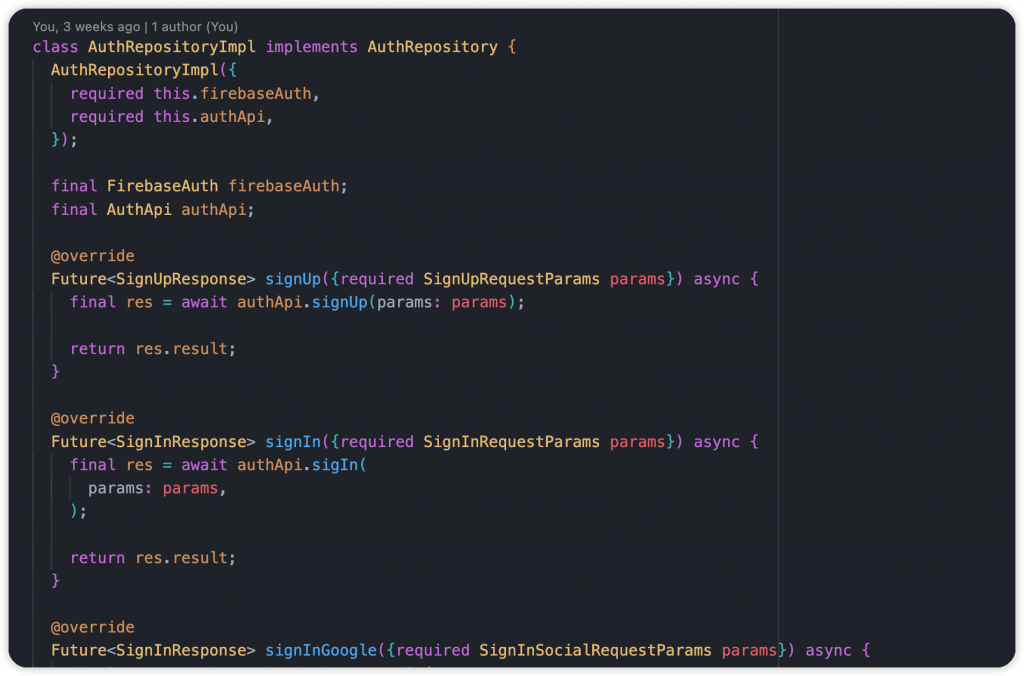Click the async keyword on the signUp line
The height and width of the screenshot is (676, 1024).
point(716,279)
